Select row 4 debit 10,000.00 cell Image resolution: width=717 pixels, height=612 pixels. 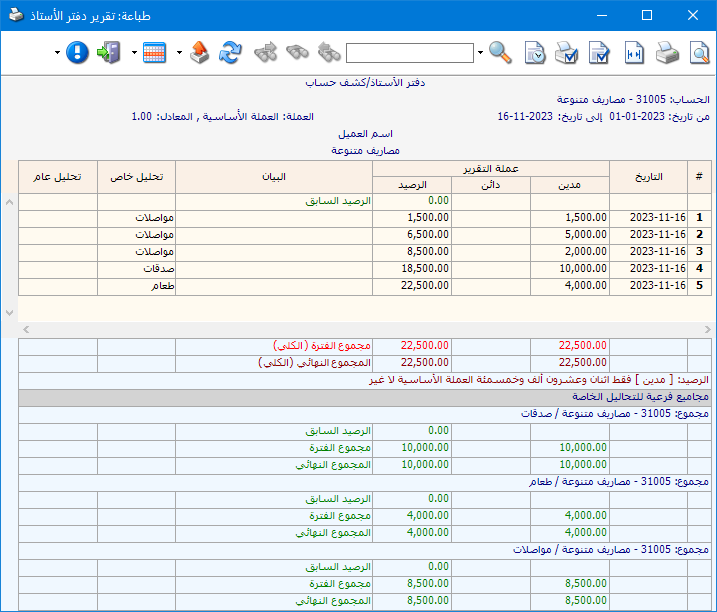click(570, 268)
